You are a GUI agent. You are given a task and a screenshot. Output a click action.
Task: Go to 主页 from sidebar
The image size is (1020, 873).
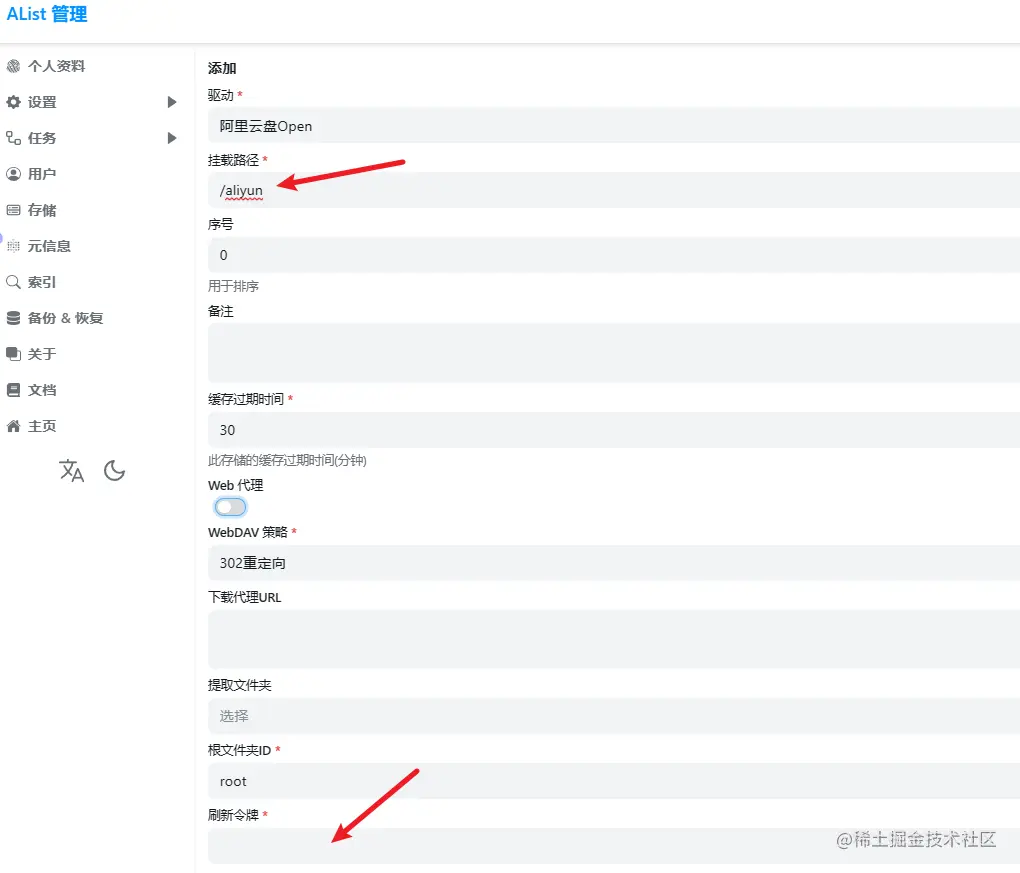[42, 426]
